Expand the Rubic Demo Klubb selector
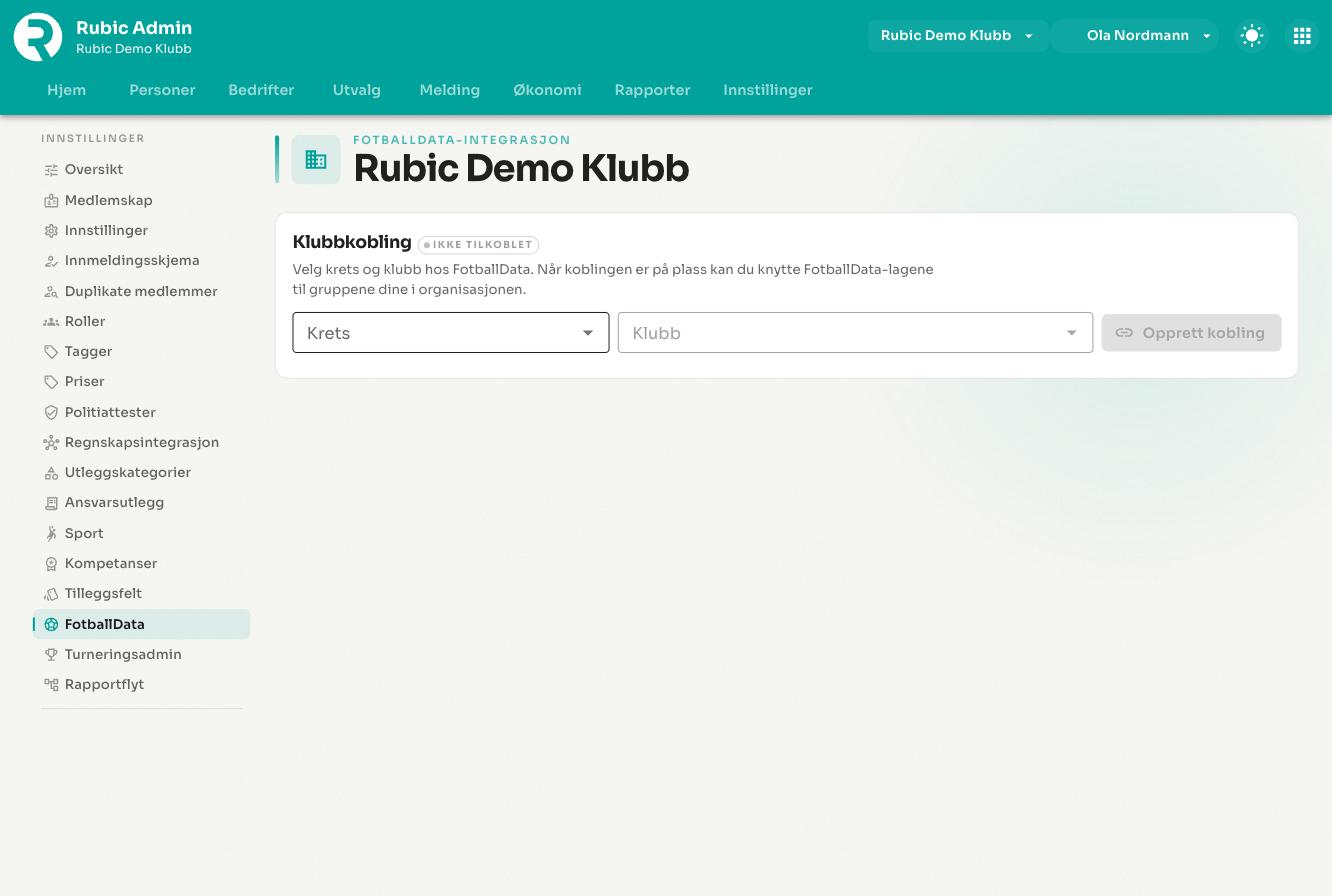Screen dimensions: 1332x896 coord(957,36)
